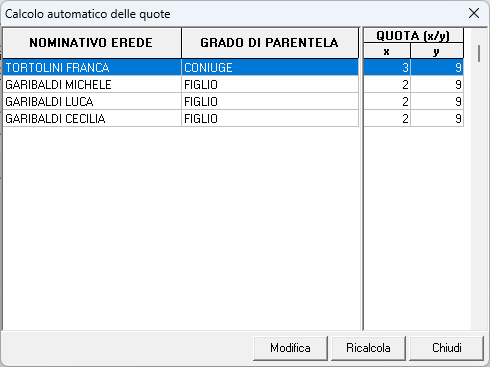
Task: Click y quota value 9 for Garibaldi Cecilia
Action: click(x=437, y=119)
